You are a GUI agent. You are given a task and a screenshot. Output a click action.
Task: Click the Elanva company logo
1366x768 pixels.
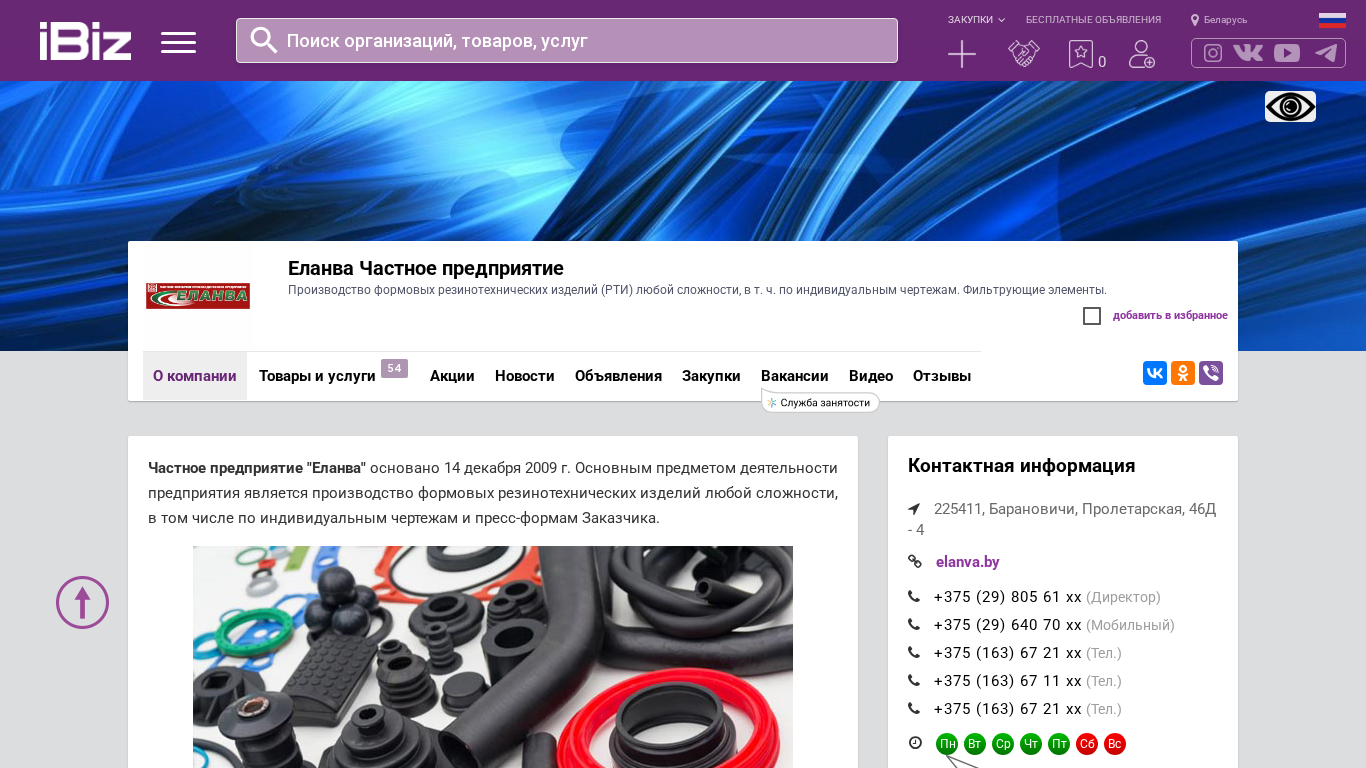coord(198,296)
